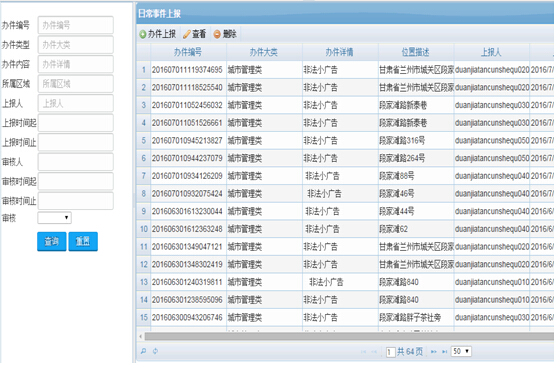Image resolution: width=560 pixels, height=369 pixels.
Task: Select row with ID 201606301238595096
Action: point(345,300)
